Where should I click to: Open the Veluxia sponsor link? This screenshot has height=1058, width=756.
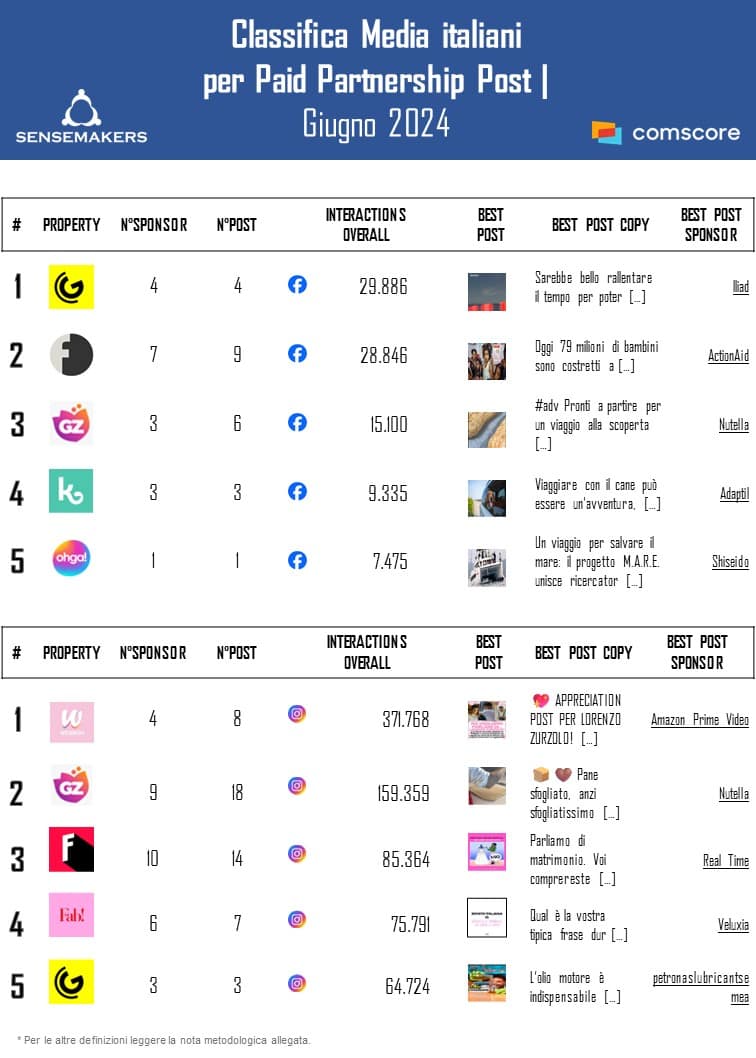[732, 925]
